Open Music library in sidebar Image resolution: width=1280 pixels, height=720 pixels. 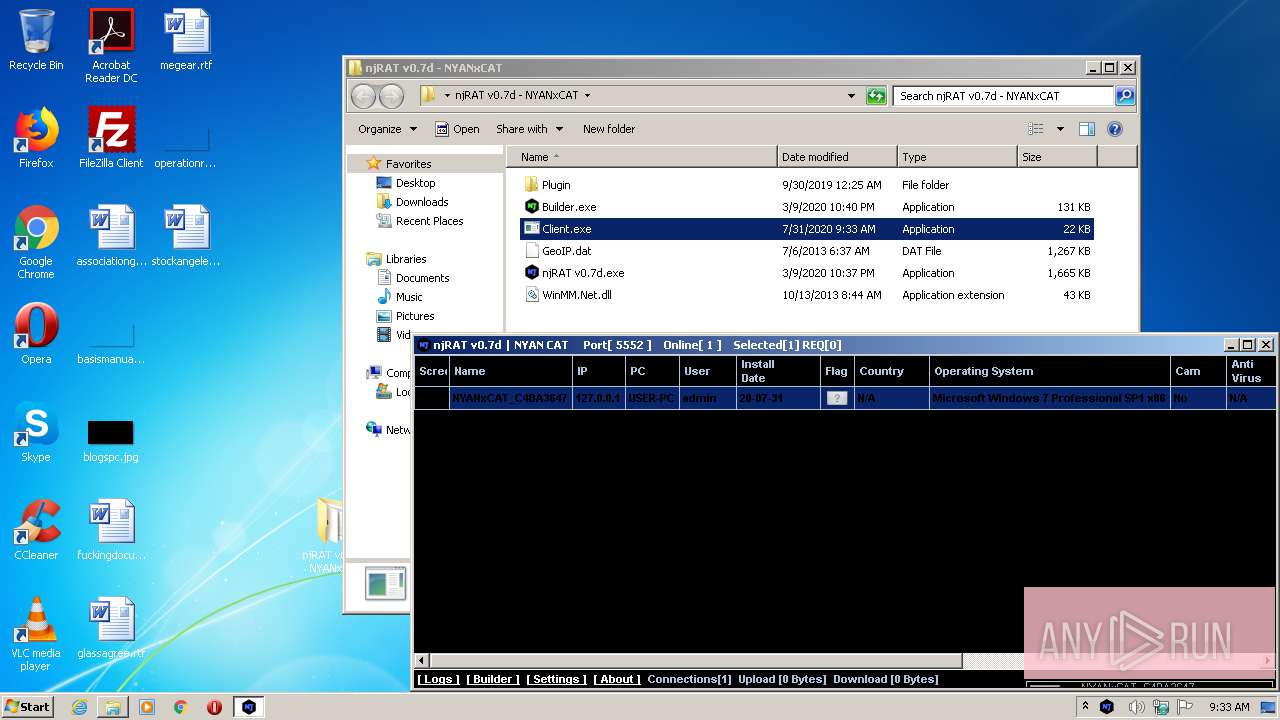click(x=400, y=297)
